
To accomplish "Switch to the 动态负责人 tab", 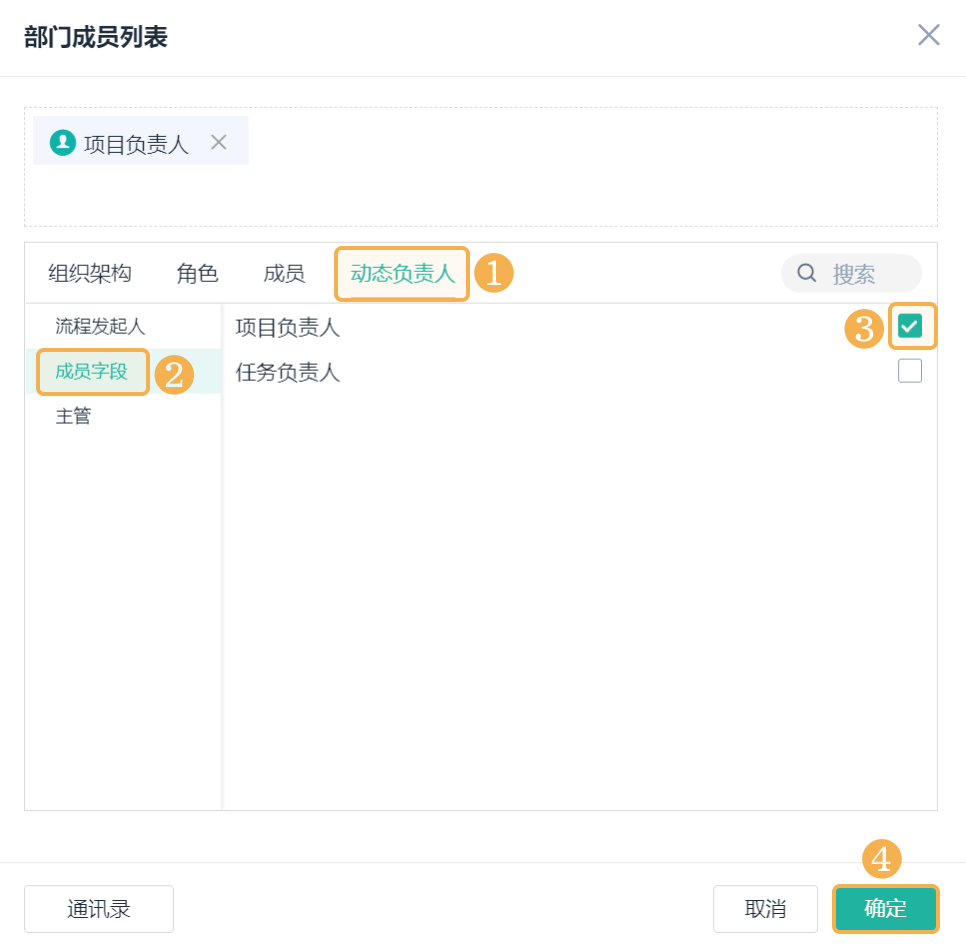I will coord(401,273).
